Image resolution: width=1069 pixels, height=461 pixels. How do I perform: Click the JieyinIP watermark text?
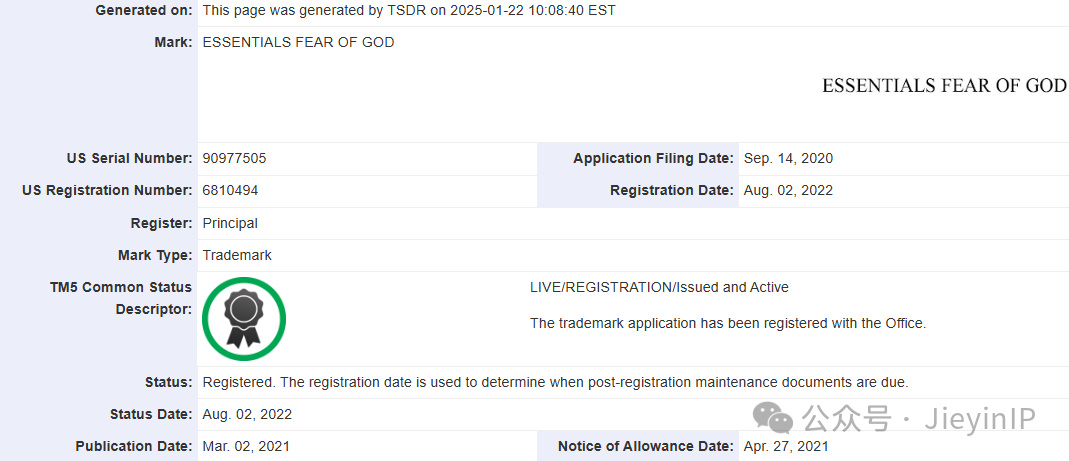(x=980, y=418)
